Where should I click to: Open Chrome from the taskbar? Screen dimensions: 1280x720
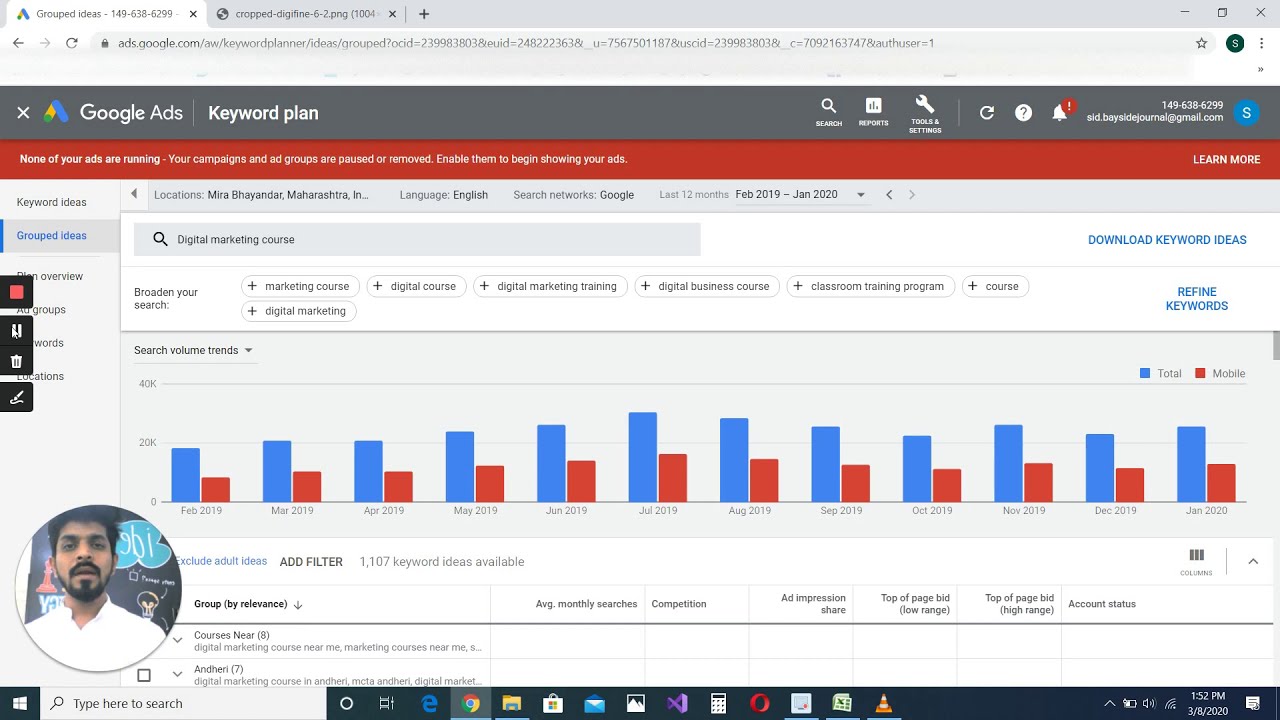[470, 703]
